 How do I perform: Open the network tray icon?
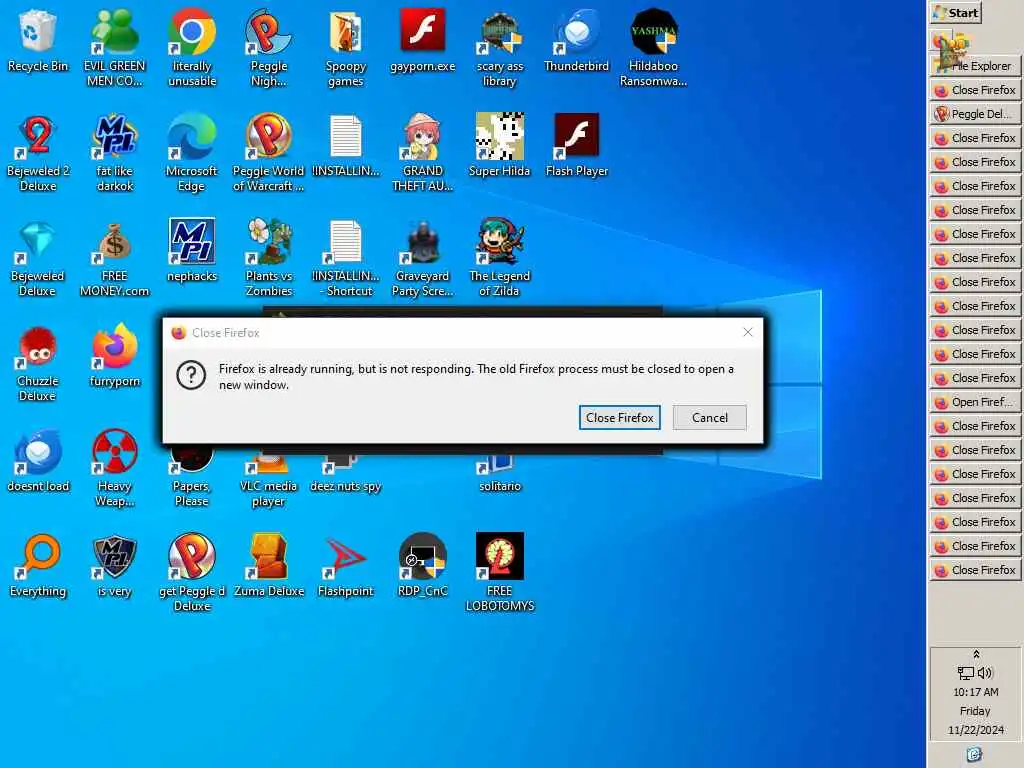966,673
